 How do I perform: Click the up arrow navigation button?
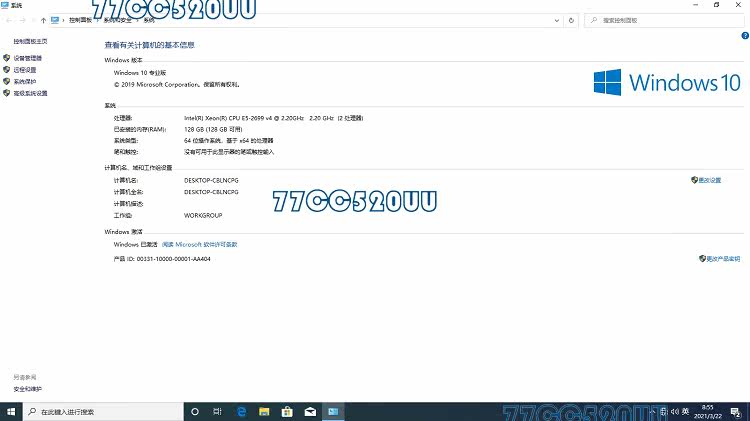coord(44,20)
